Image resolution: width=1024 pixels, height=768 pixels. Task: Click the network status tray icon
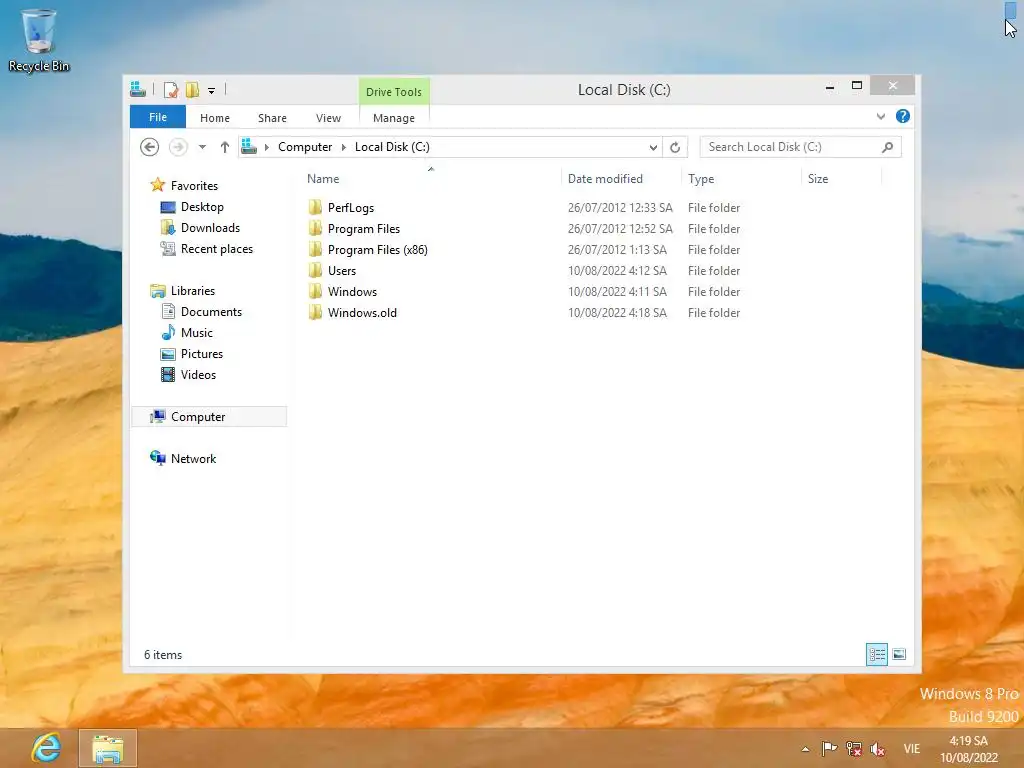coord(854,748)
